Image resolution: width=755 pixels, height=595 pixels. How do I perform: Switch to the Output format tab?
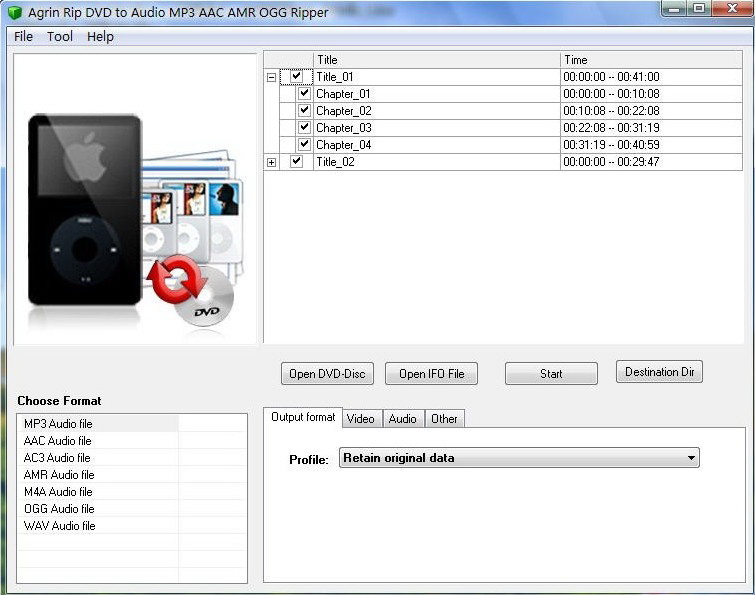click(303, 417)
